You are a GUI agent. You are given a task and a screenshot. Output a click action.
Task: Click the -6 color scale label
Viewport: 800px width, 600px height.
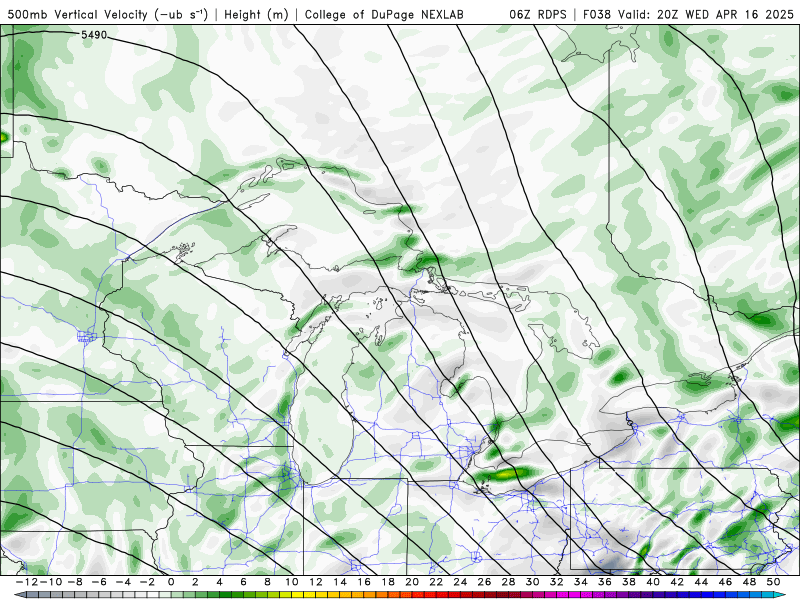[x=99, y=582]
